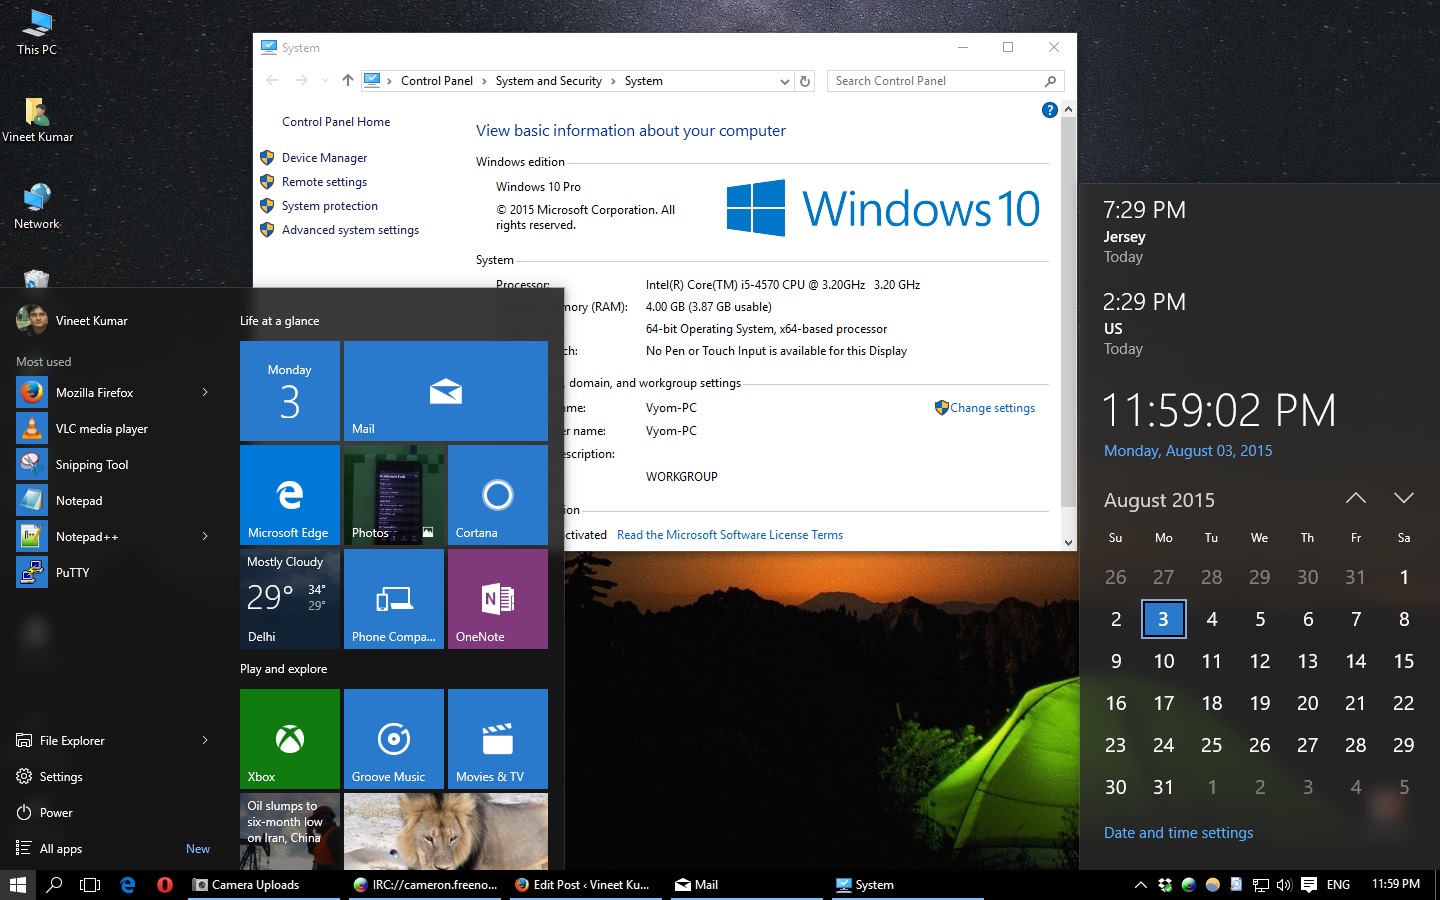Open Task View from the taskbar
Image resolution: width=1440 pixels, height=900 pixels.
90,885
